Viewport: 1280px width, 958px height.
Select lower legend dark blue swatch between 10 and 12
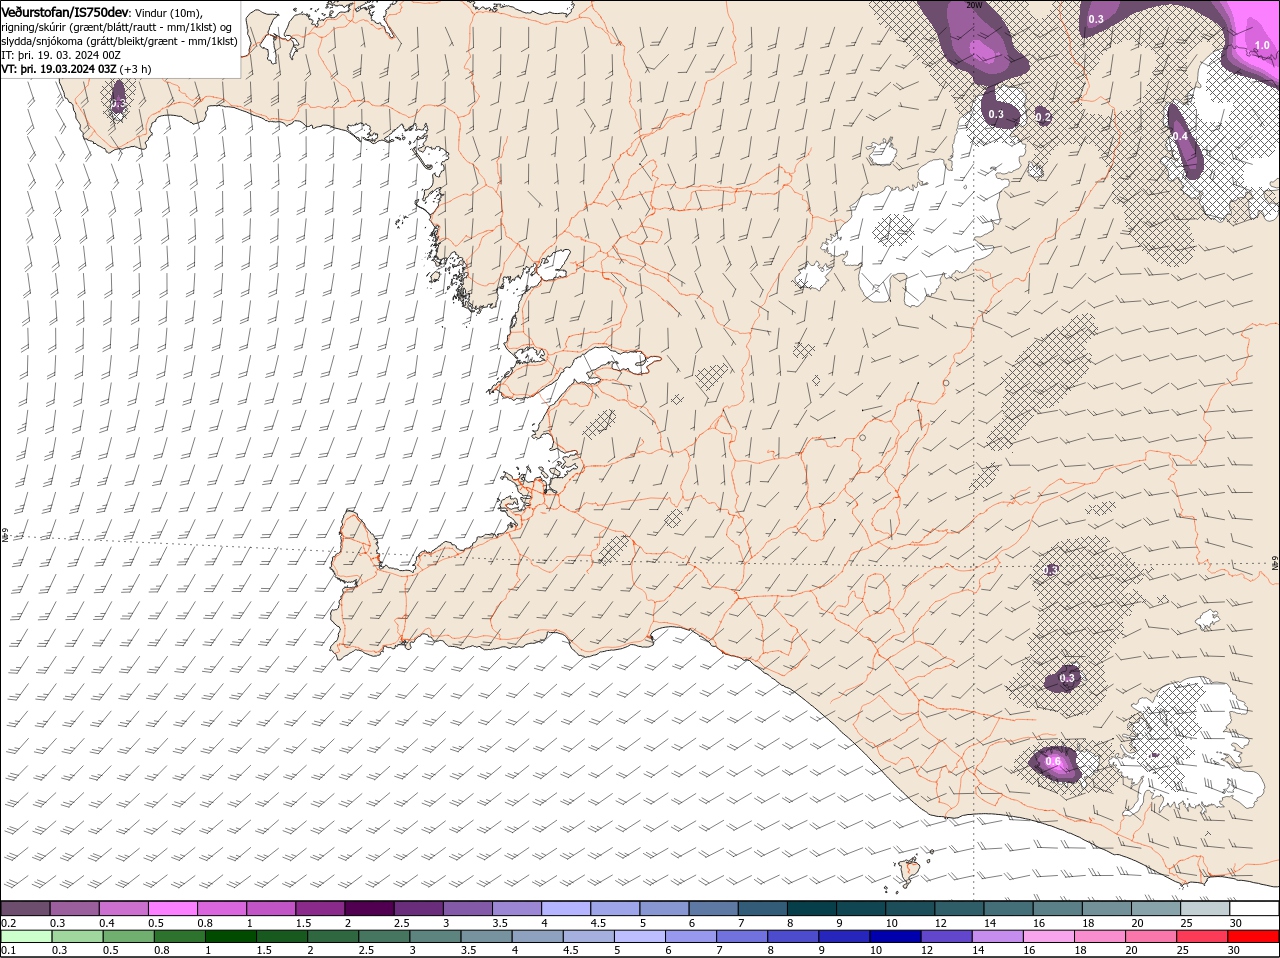895,936
